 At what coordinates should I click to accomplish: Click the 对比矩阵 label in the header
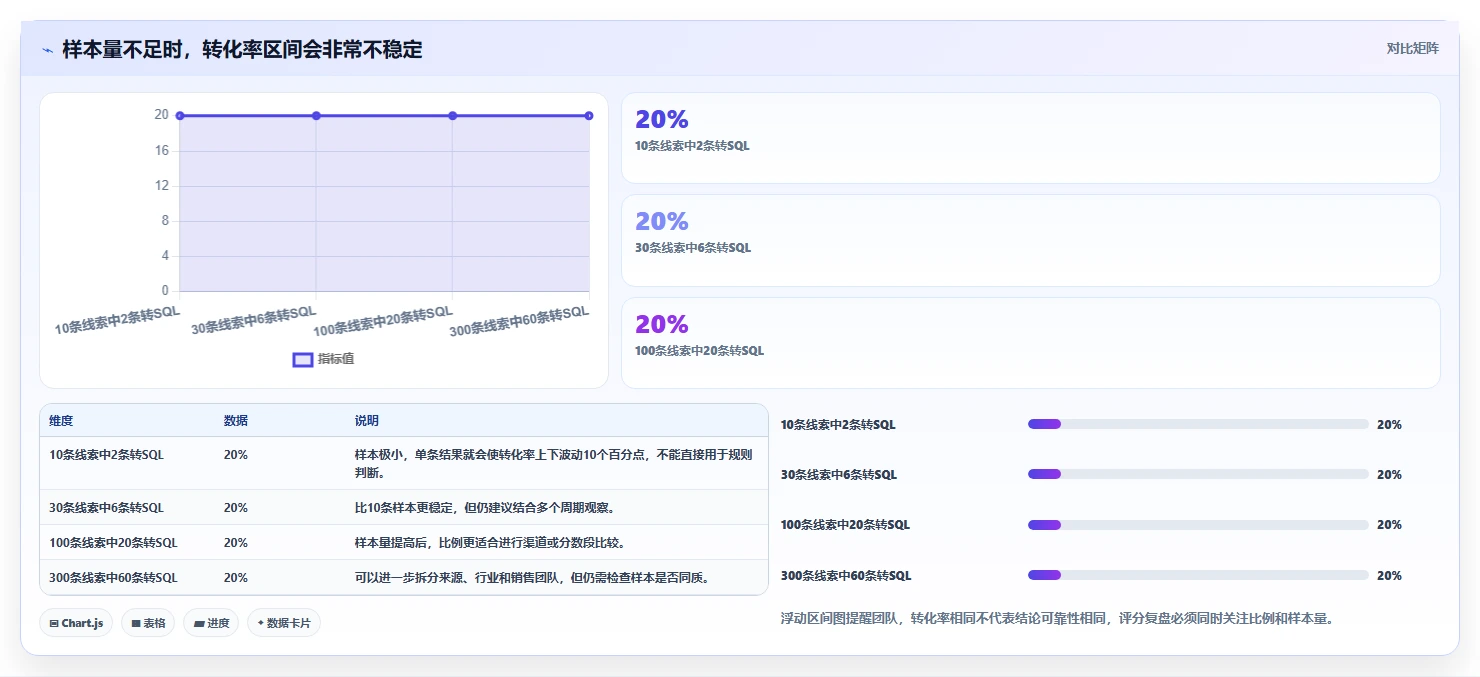coord(1413,49)
